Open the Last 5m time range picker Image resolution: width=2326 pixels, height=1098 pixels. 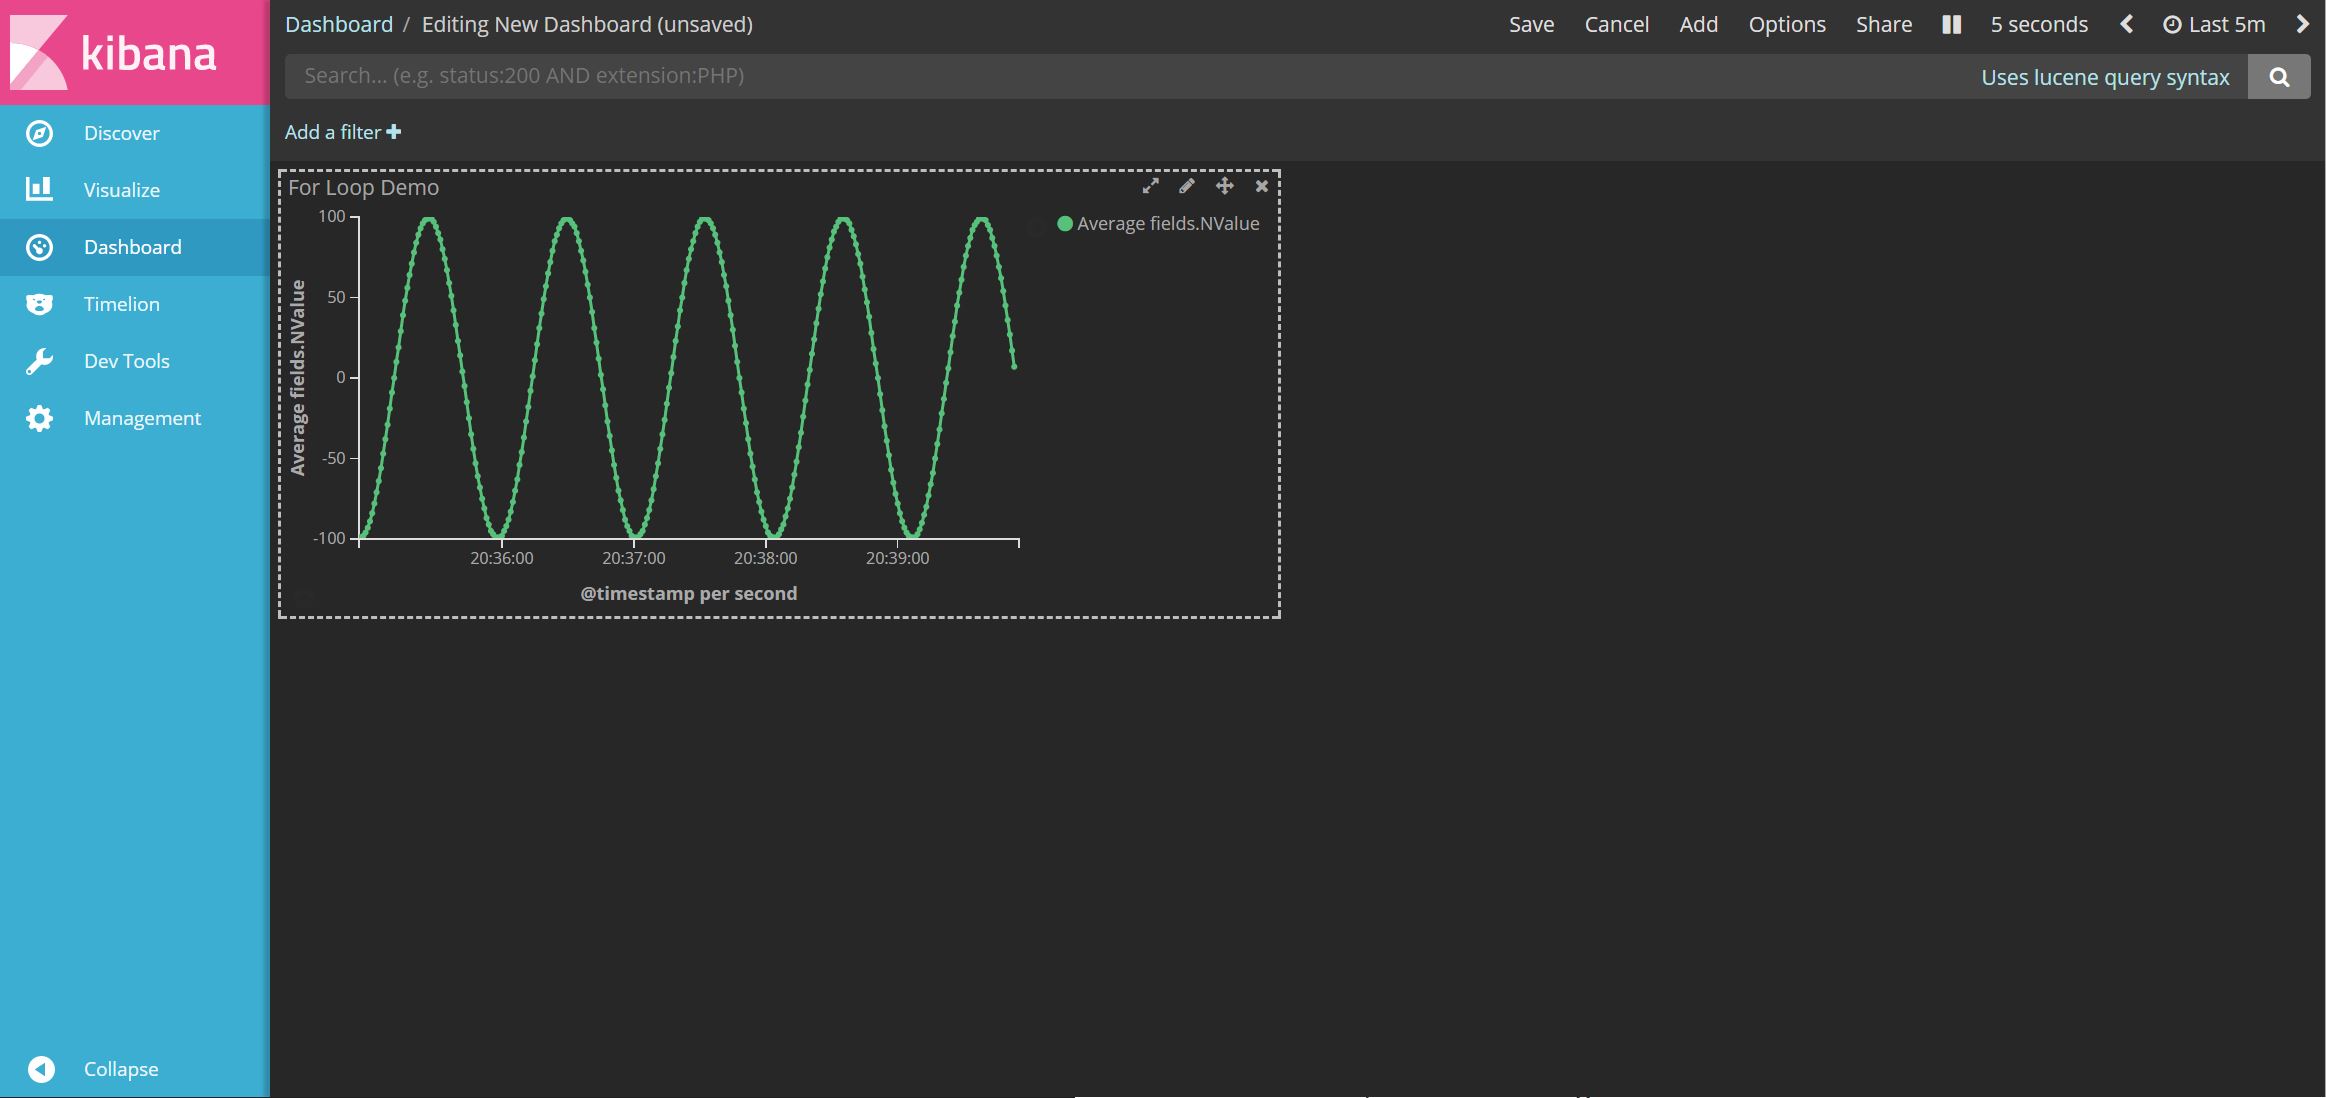[x=2214, y=24]
